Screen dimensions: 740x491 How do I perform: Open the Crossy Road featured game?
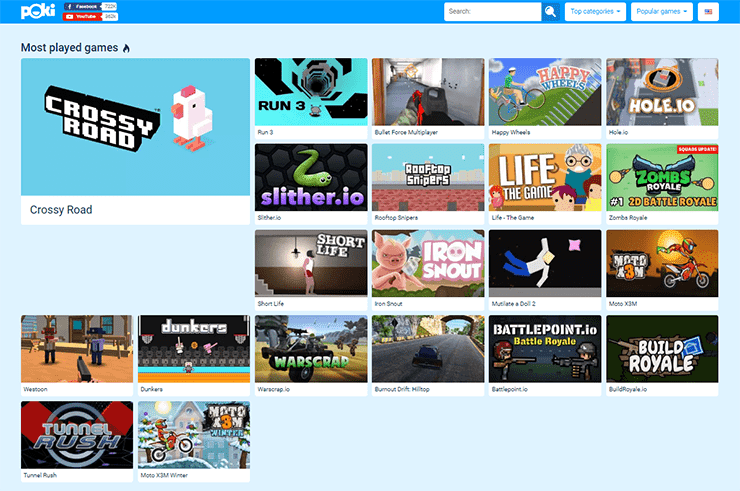pyautogui.click(x=135, y=127)
